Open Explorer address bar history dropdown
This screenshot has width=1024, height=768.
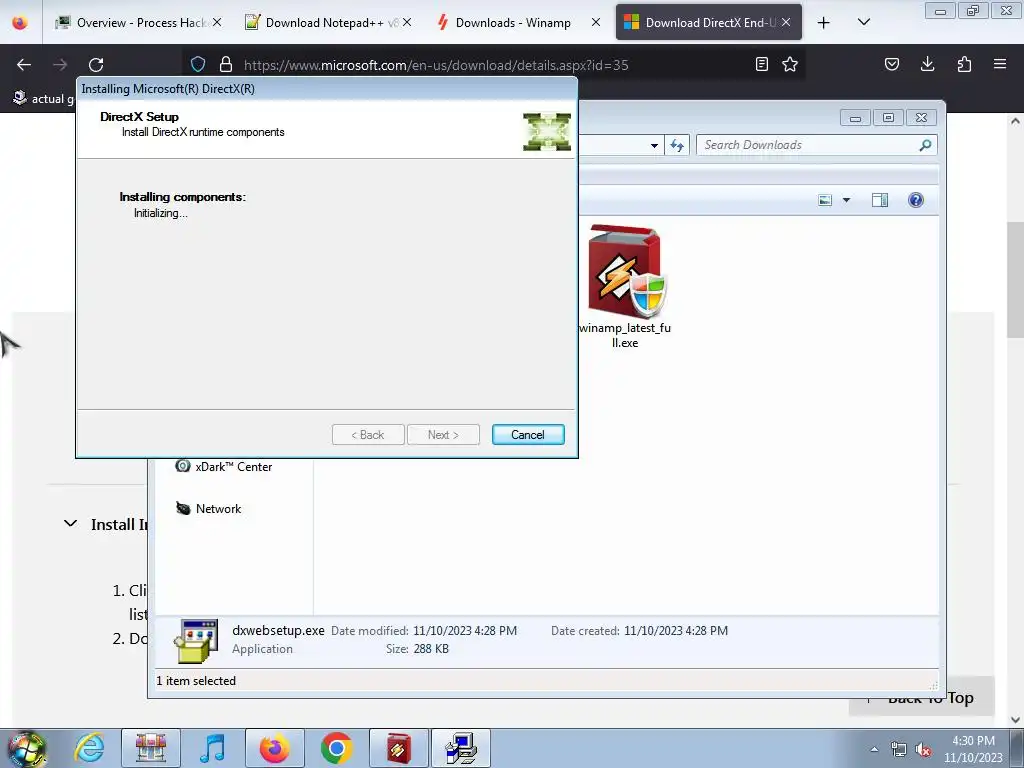(x=654, y=146)
